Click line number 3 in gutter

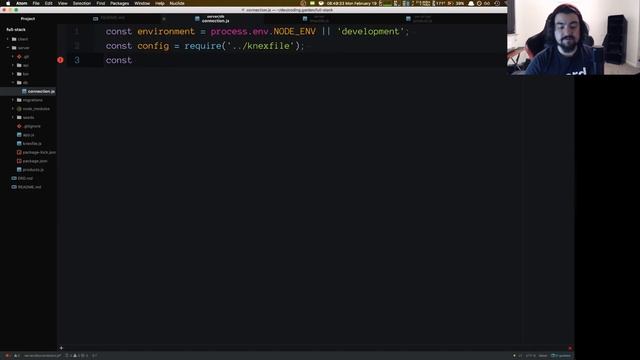click(77, 60)
